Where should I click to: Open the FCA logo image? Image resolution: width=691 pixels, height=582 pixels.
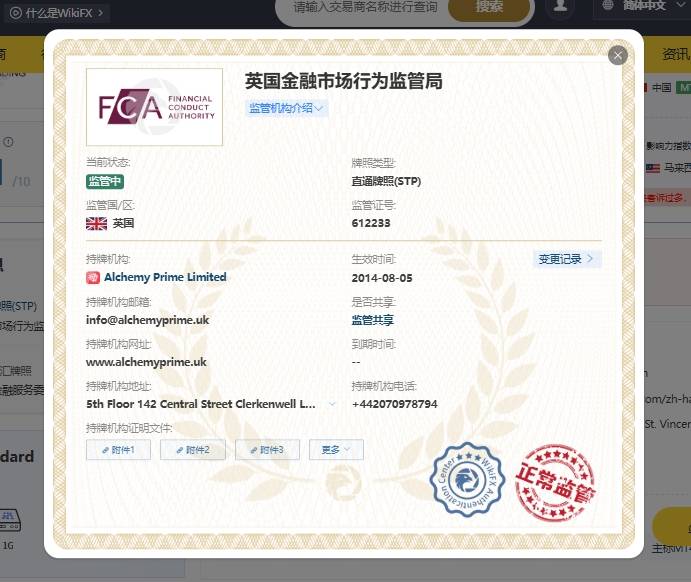tap(154, 107)
